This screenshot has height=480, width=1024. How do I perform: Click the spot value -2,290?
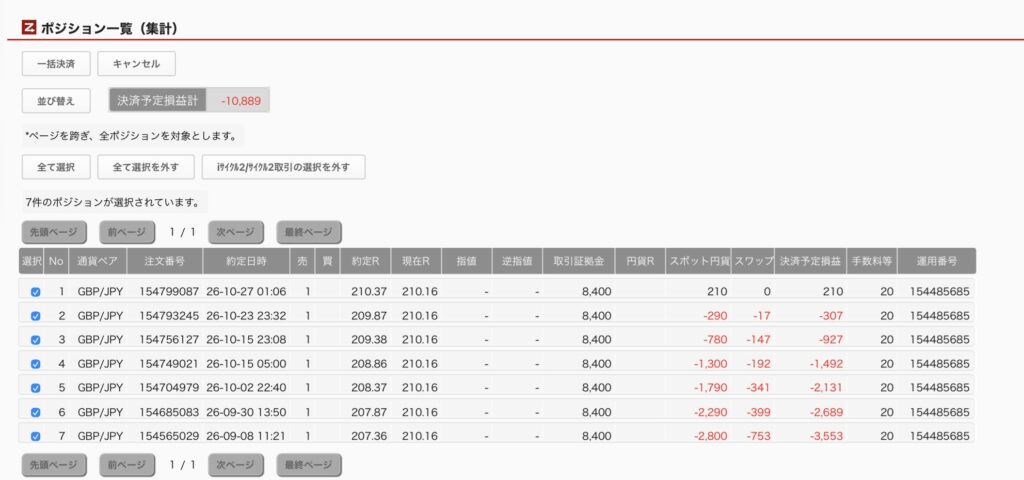click(710, 413)
